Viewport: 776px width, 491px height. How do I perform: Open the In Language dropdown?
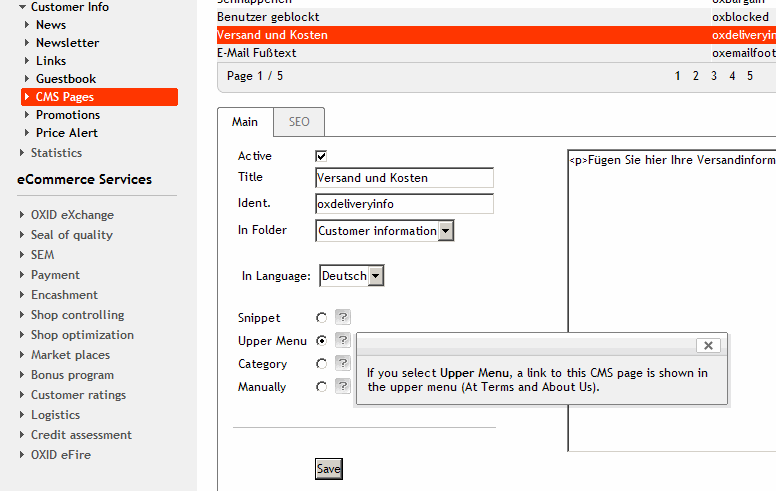pyautogui.click(x=376, y=276)
